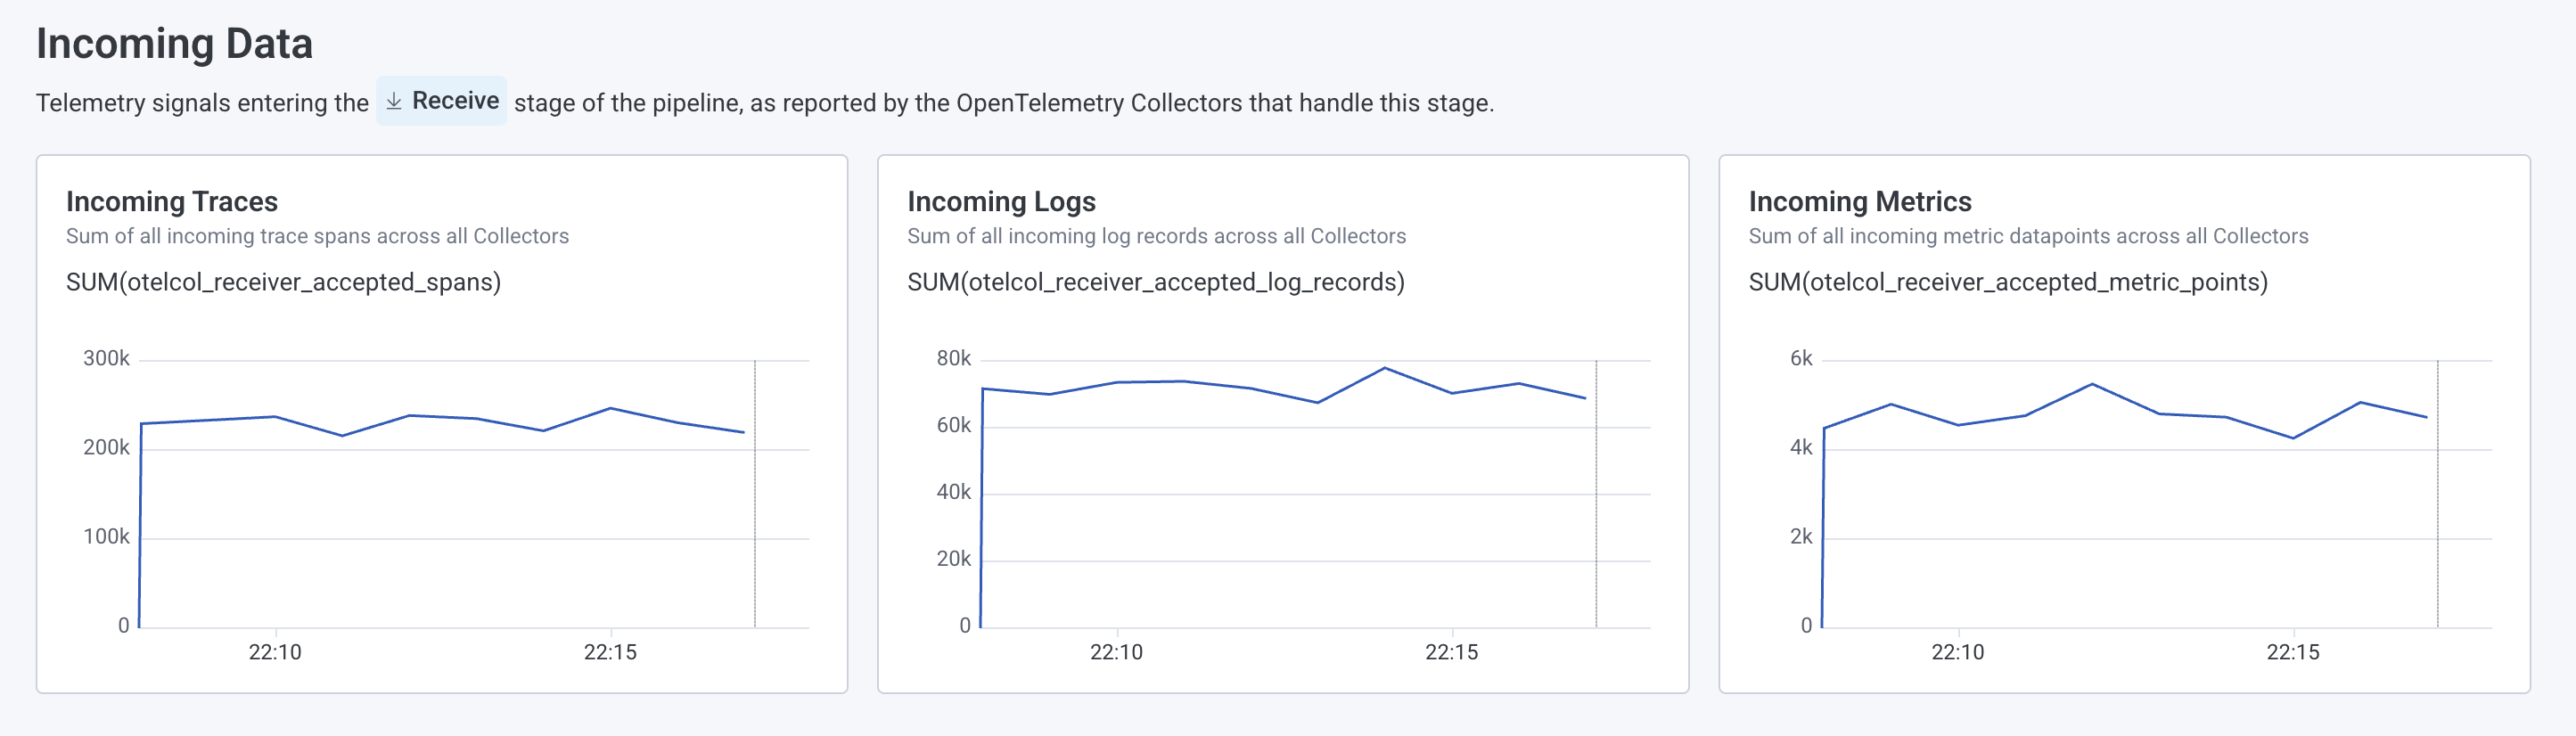
Task: Click the dashed time marker in Logs chart
Action: point(1596,494)
